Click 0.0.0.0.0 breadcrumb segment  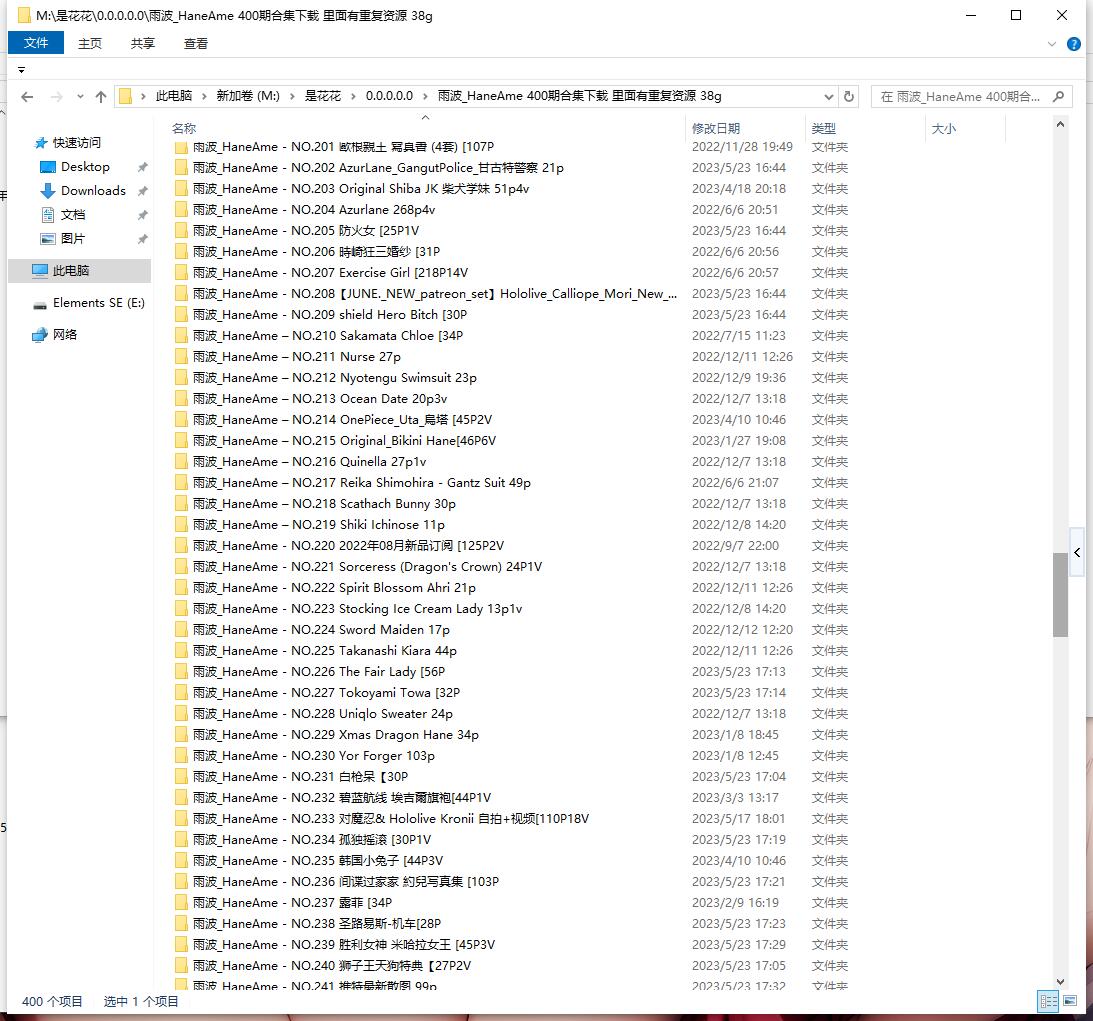click(x=389, y=96)
